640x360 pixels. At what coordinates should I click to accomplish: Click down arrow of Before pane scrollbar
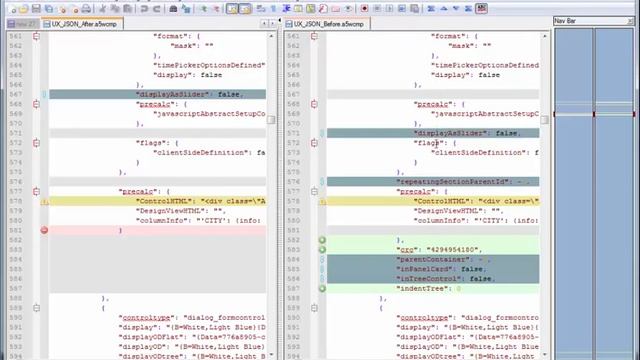(544, 355)
